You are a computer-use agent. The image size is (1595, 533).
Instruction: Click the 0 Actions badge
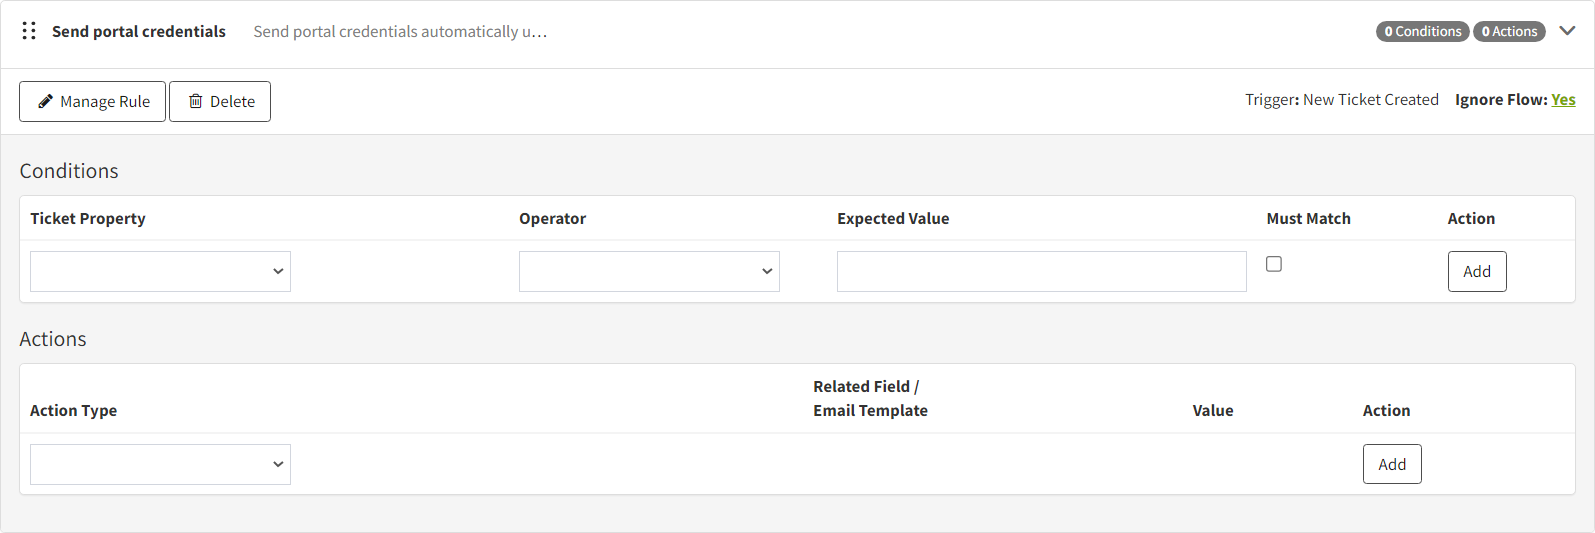[x=1509, y=32]
